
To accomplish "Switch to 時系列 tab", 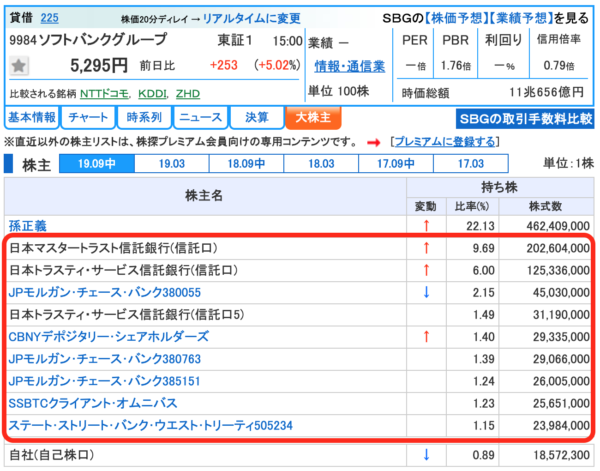I will [144, 117].
